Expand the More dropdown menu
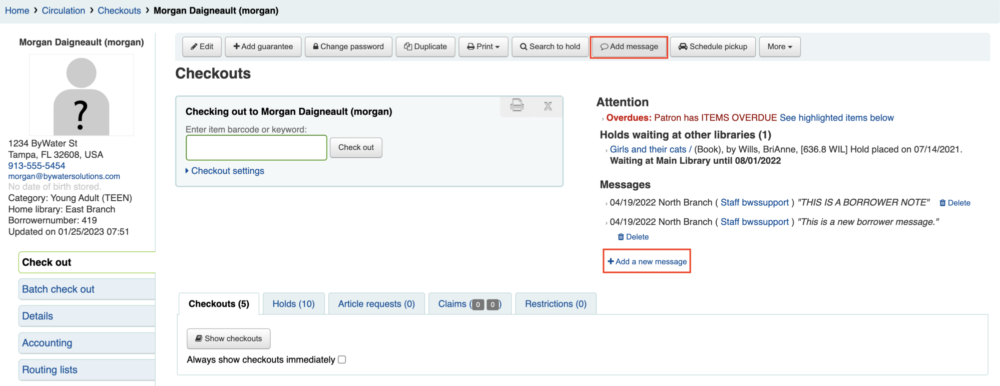Screen dimensions: 1000x386 pos(779,47)
